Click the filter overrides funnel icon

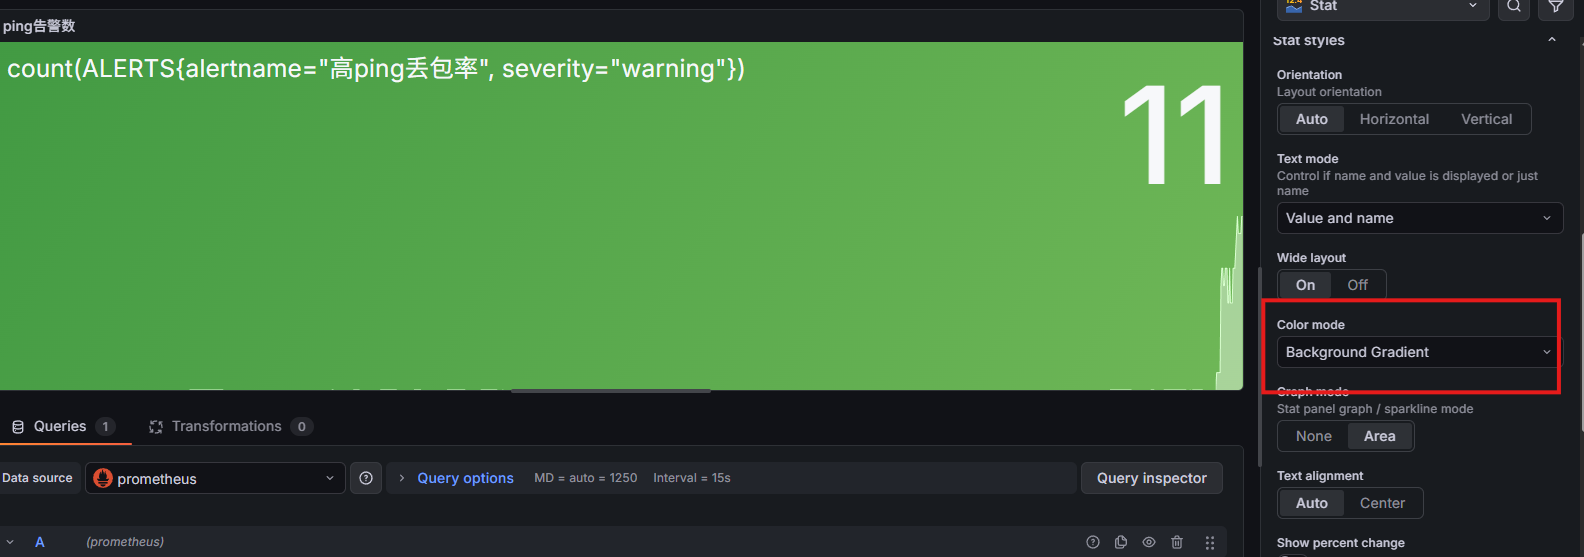tap(1556, 7)
